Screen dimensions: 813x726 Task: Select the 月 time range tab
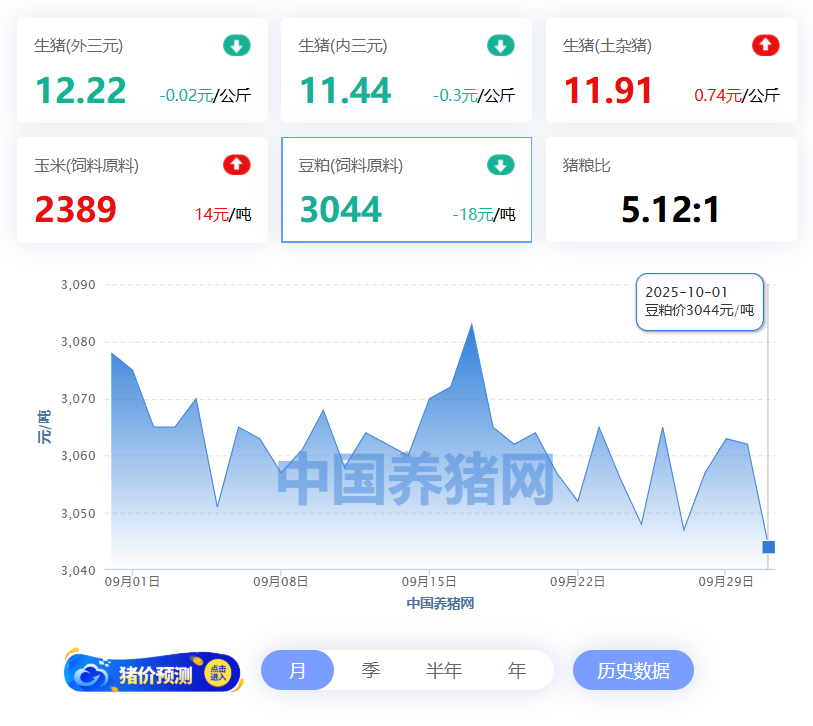click(298, 670)
